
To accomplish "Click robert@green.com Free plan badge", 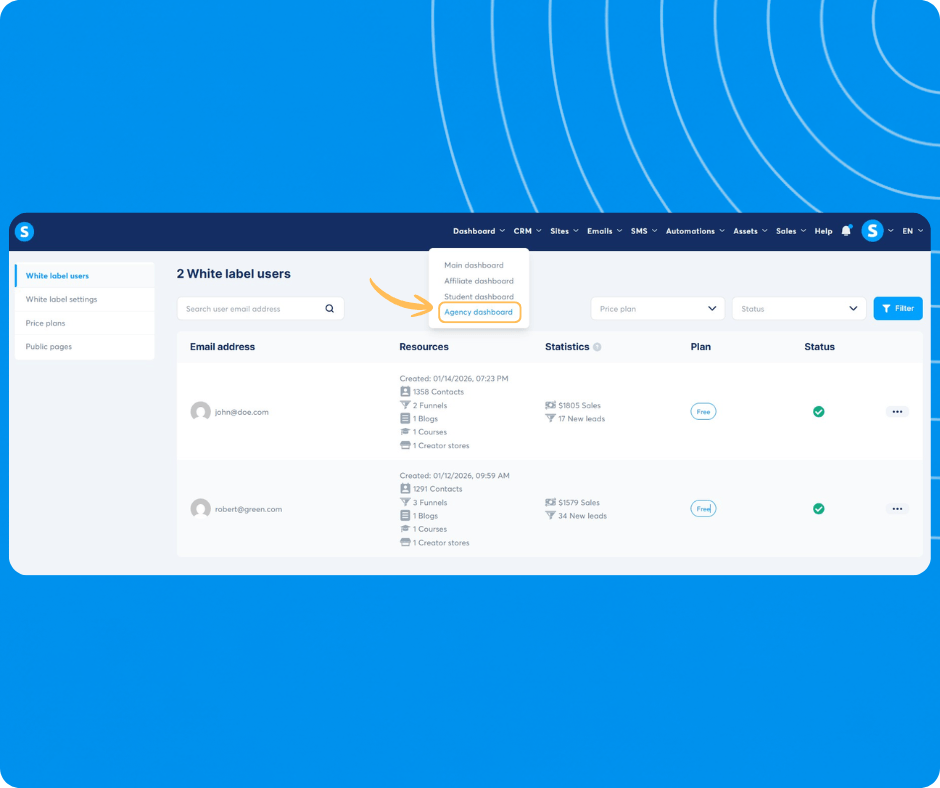I will [703, 509].
